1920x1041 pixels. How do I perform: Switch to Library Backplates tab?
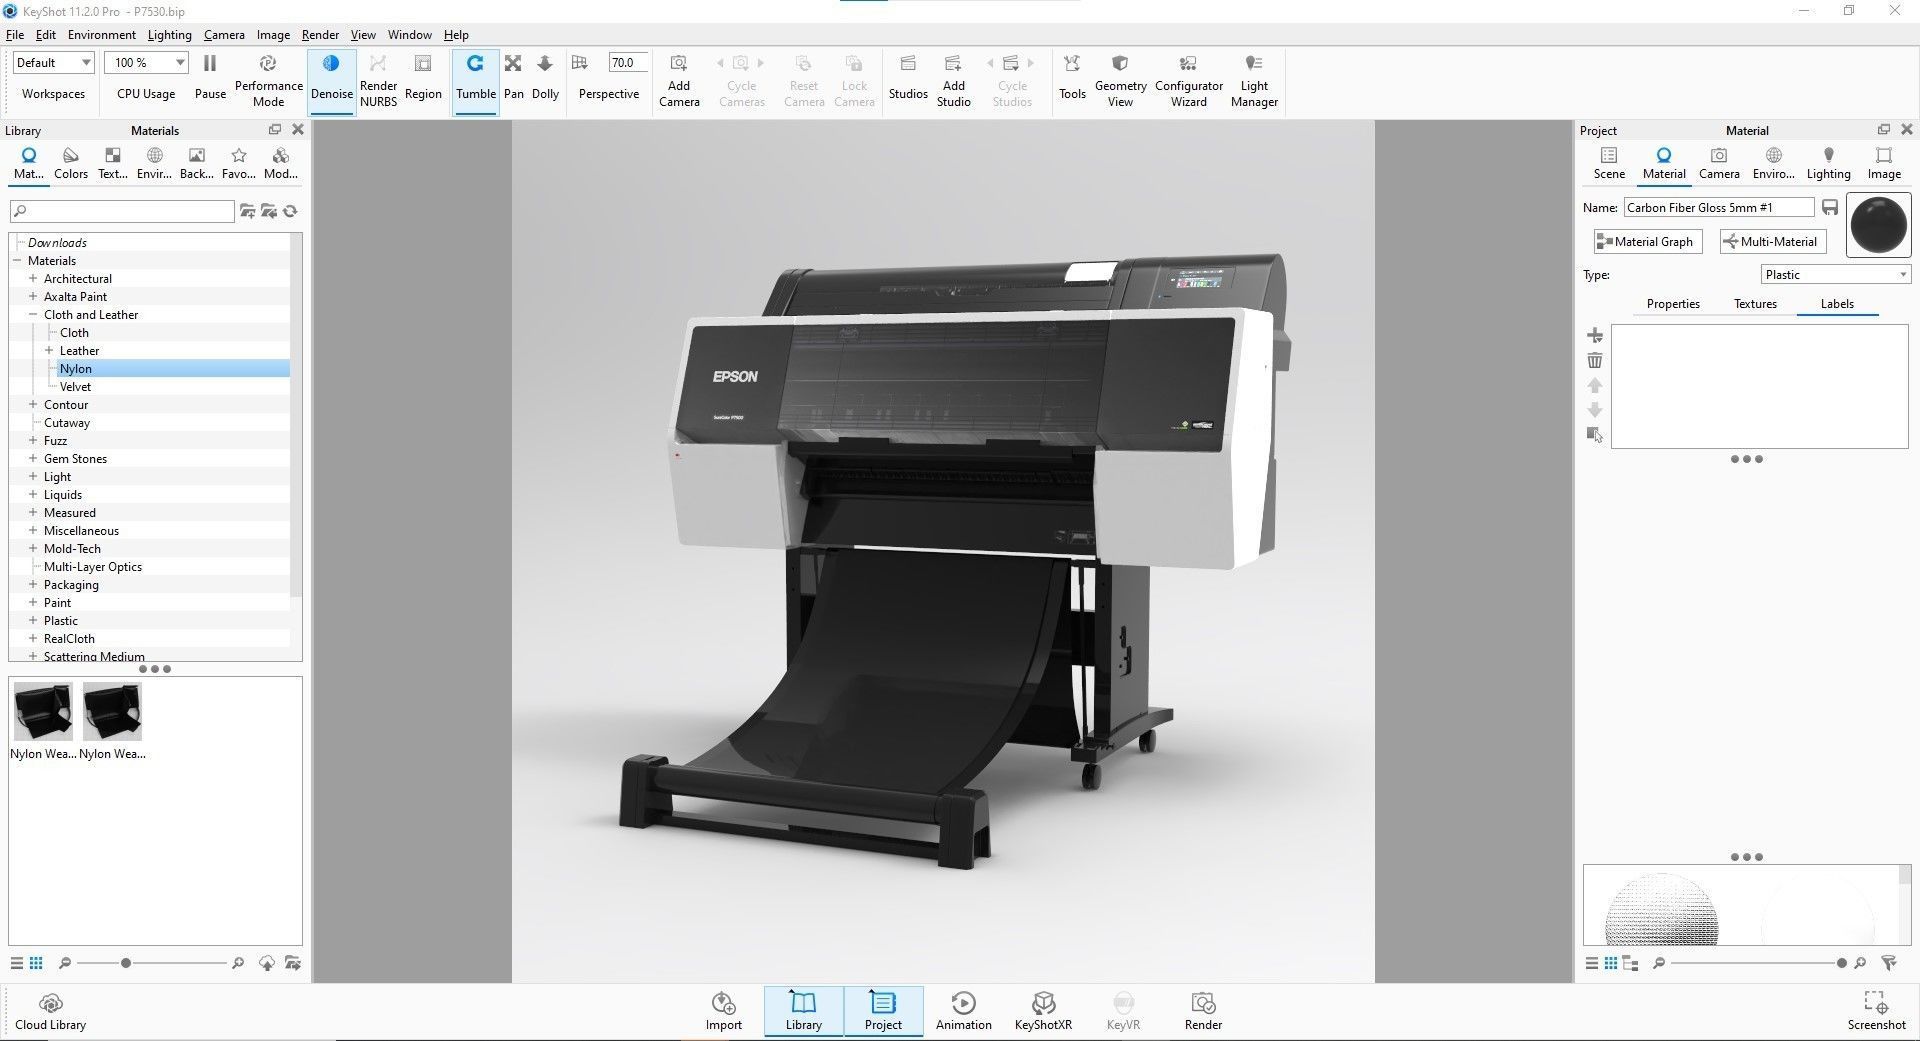pos(196,163)
